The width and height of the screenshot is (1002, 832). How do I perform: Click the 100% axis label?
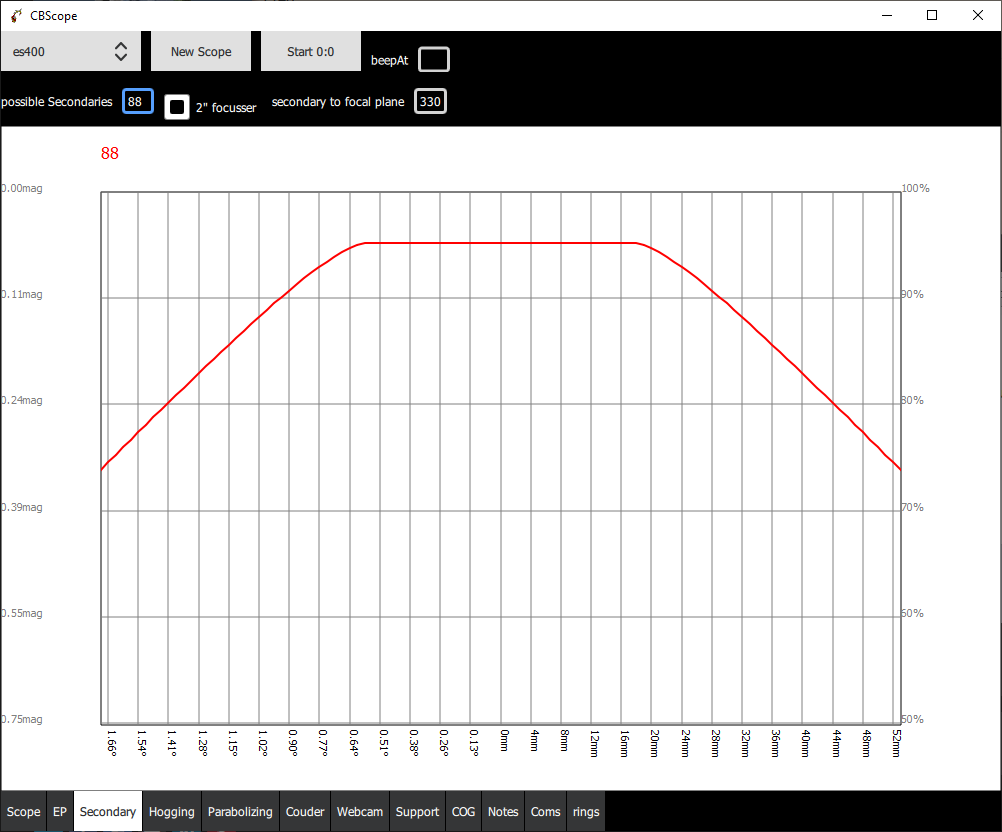pos(915,189)
